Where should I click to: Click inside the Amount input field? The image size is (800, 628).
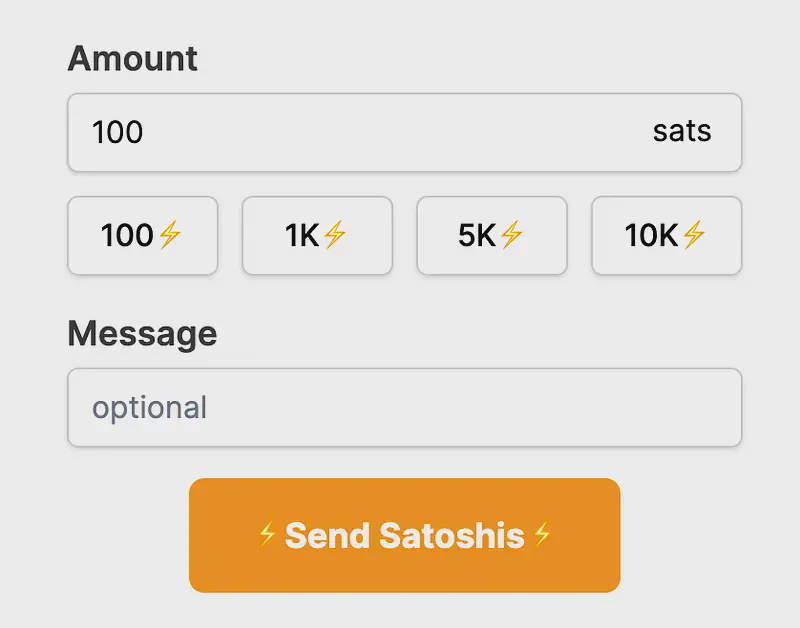(400, 132)
